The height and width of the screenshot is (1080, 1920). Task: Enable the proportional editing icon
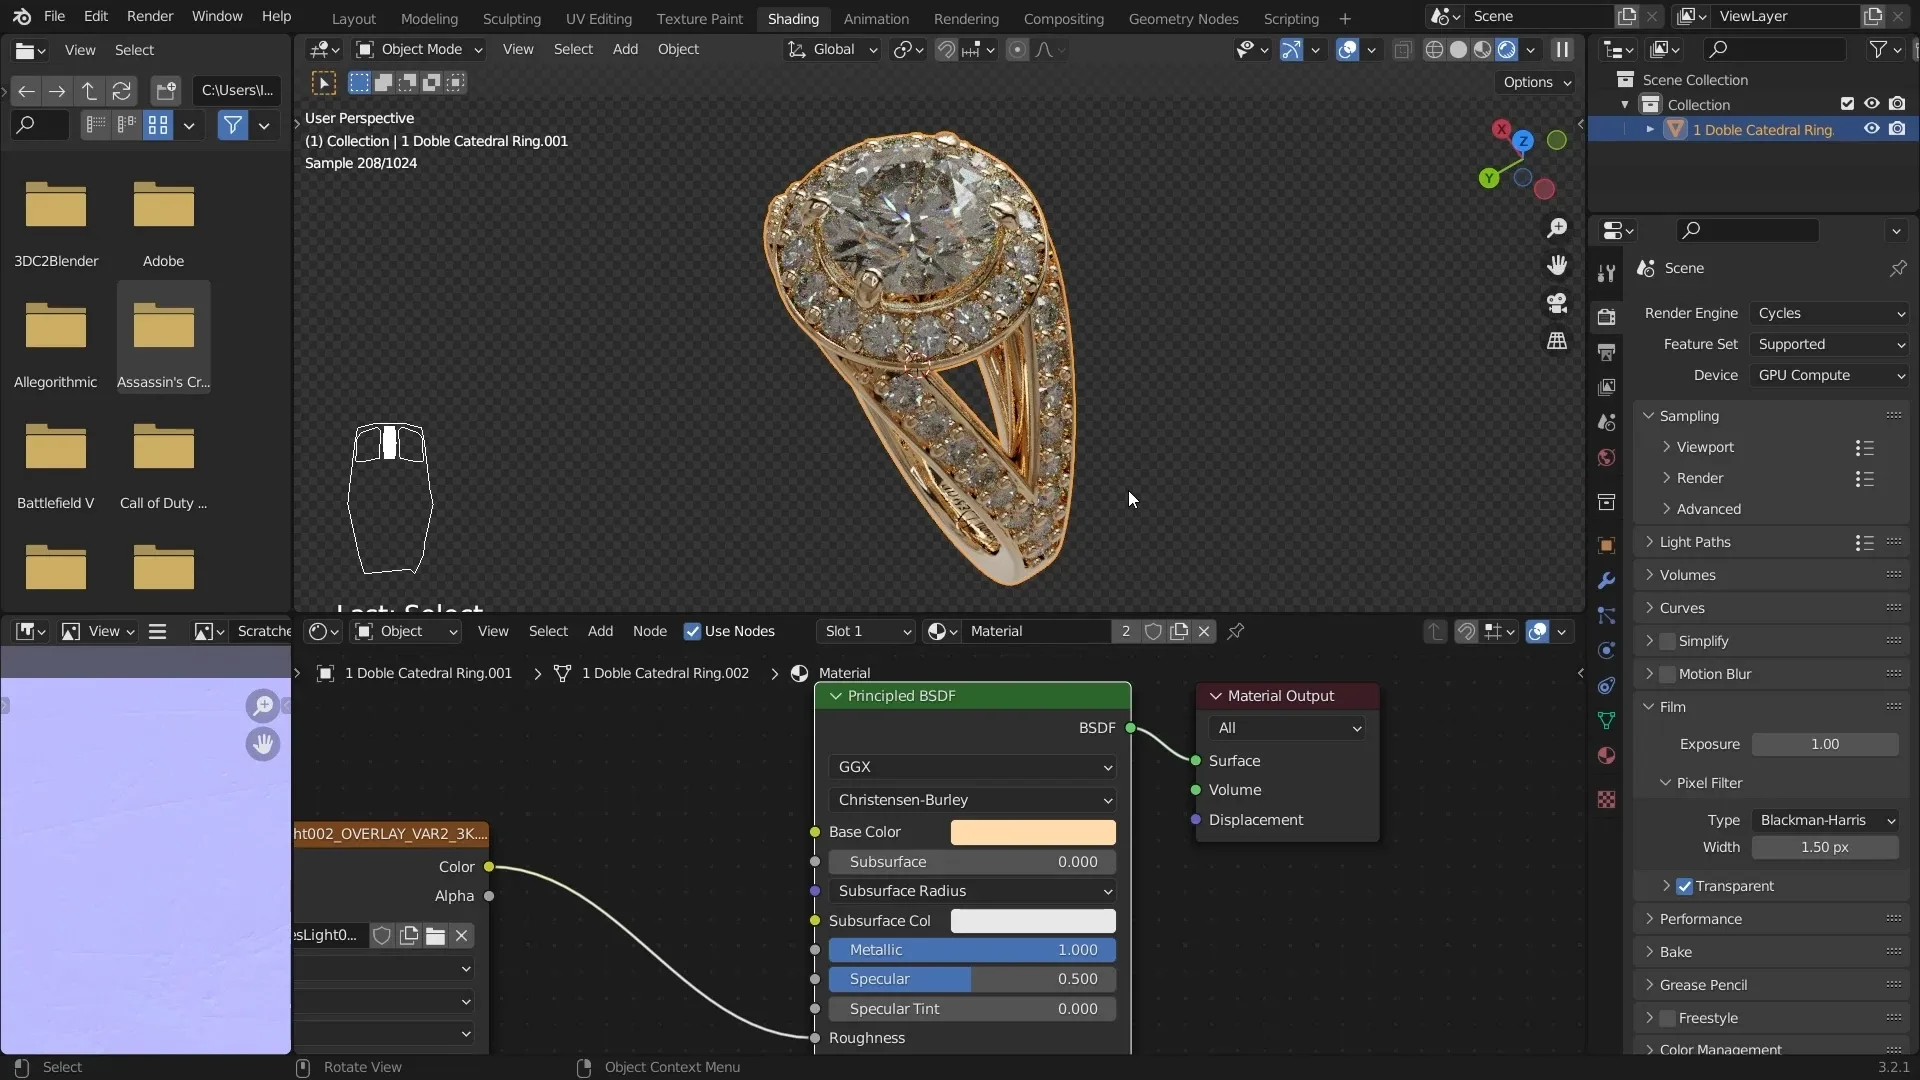click(1019, 49)
